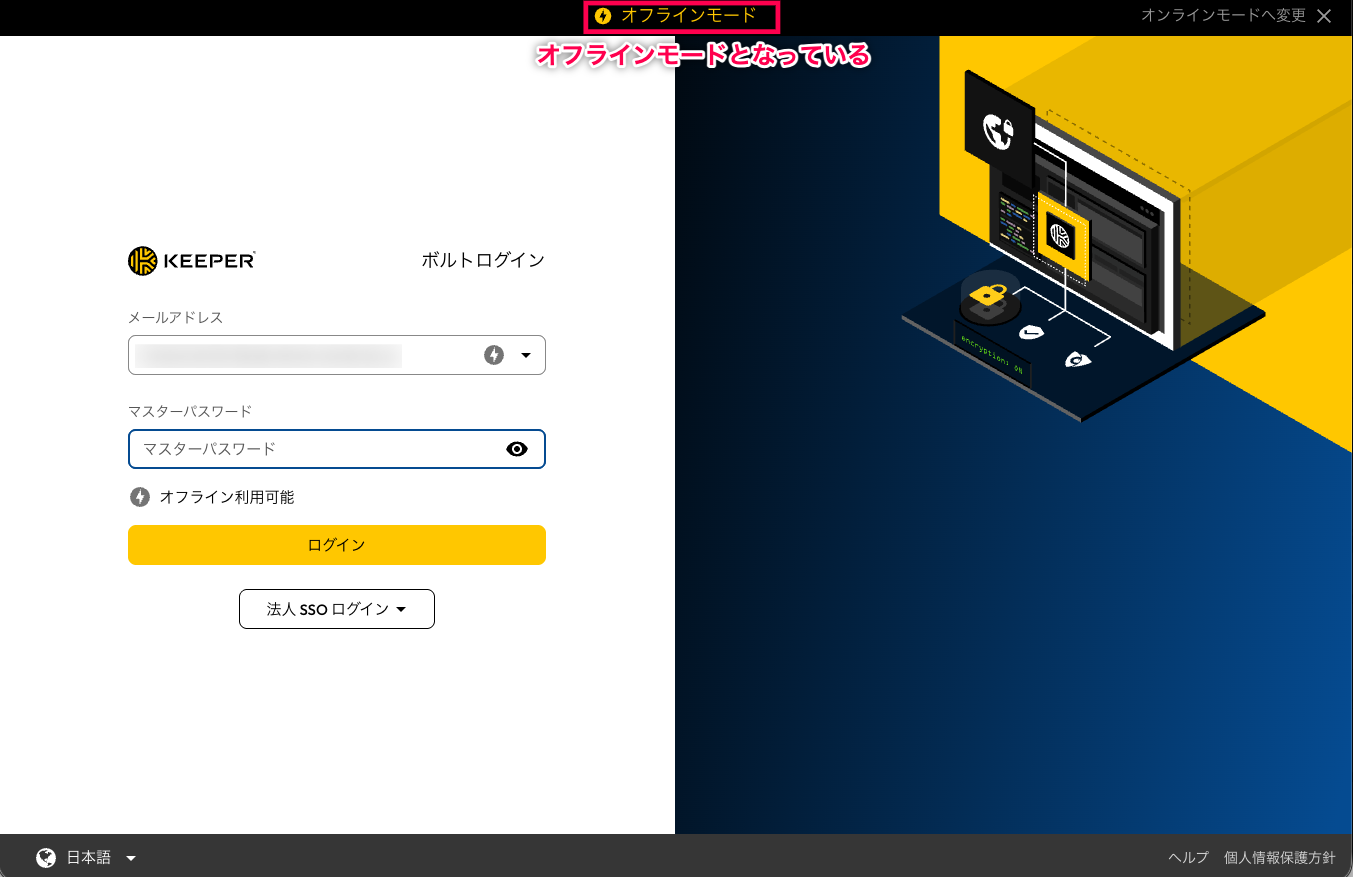Screen dimensions: 1353x877
Task: Click the email address input field
Action: tap(300, 354)
